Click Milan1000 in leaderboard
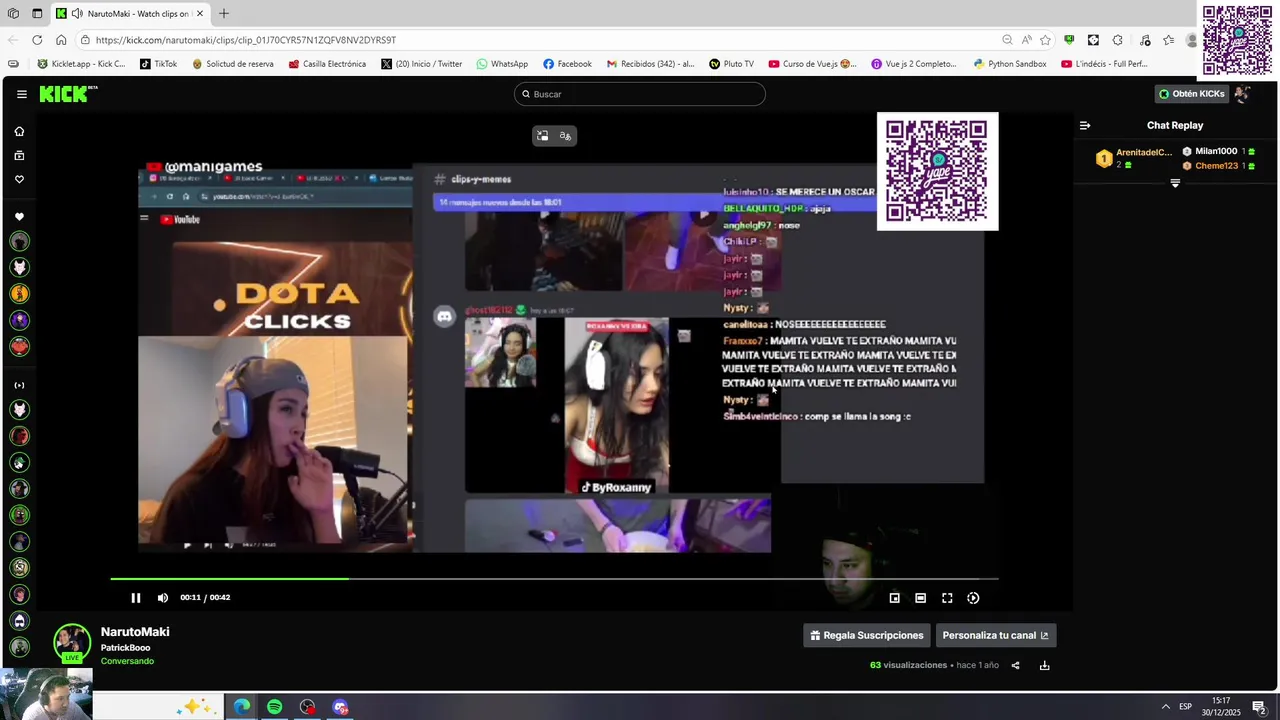The width and height of the screenshot is (1280, 720). [x=1216, y=151]
